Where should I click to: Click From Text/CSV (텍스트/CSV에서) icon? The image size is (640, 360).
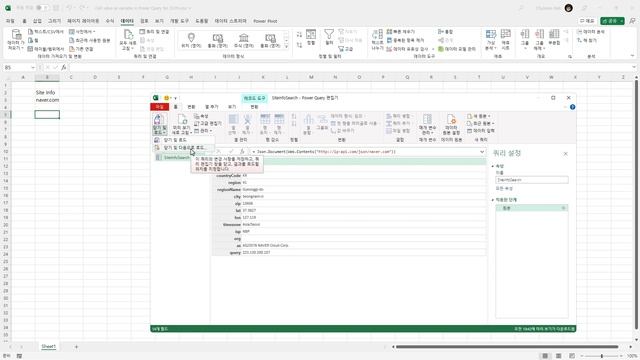(31, 31)
